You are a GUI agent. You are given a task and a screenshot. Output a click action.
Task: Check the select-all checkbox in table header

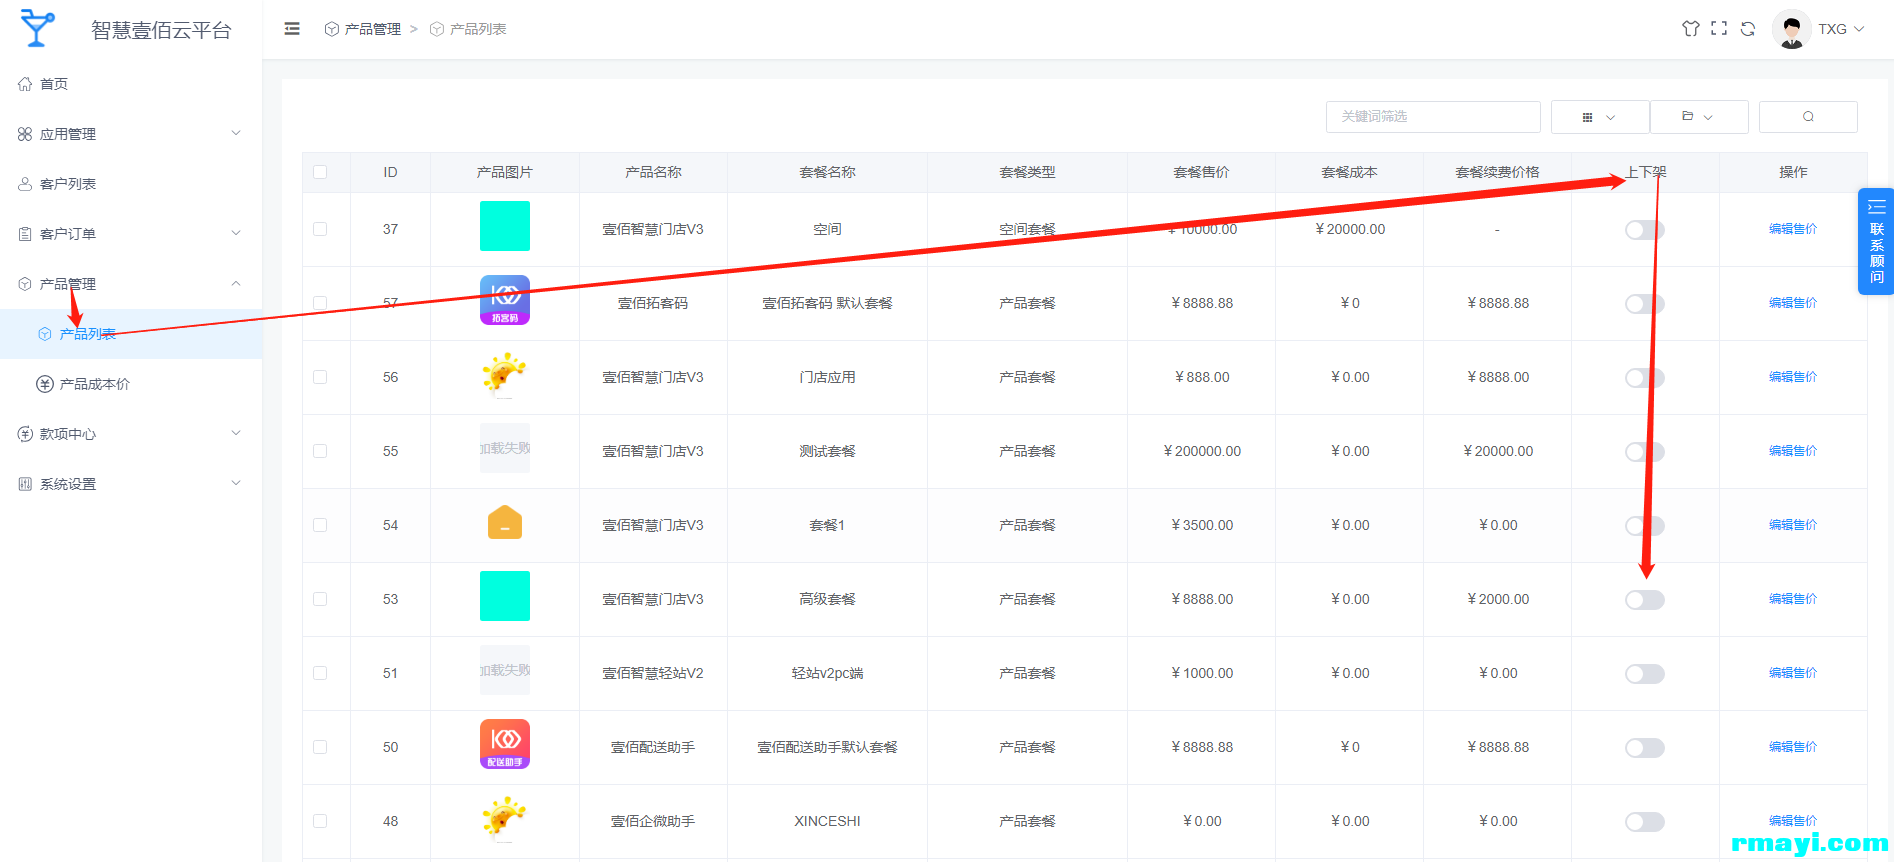click(x=320, y=172)
